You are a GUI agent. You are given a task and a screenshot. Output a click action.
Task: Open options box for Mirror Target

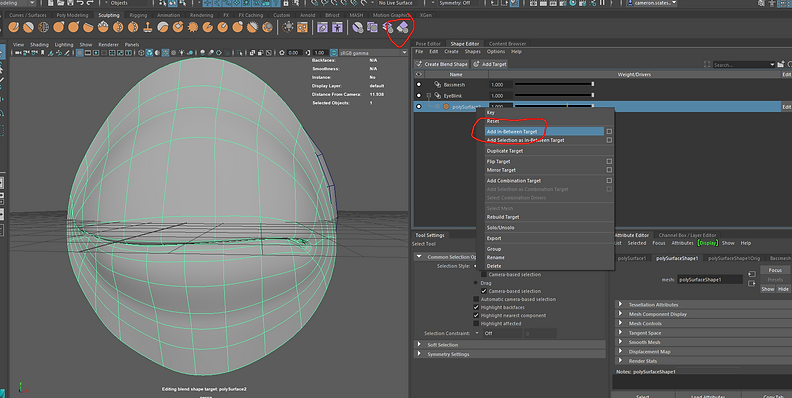(x=609, y=170)
